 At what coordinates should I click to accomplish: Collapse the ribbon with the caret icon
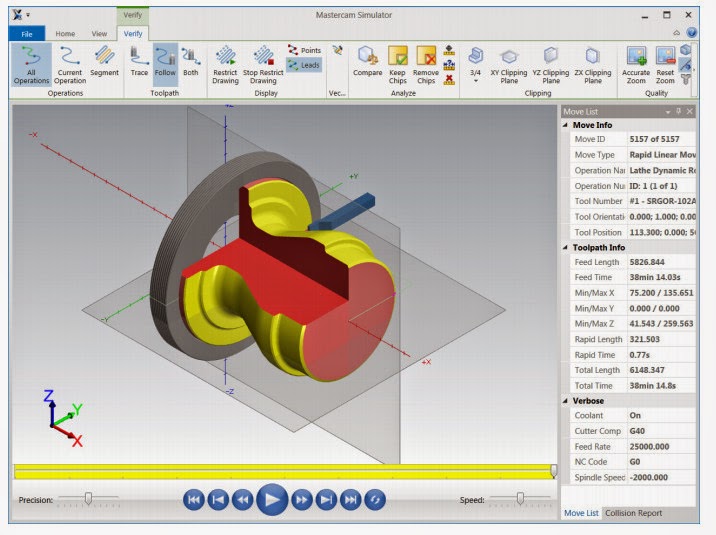click(x=676, y=33)
